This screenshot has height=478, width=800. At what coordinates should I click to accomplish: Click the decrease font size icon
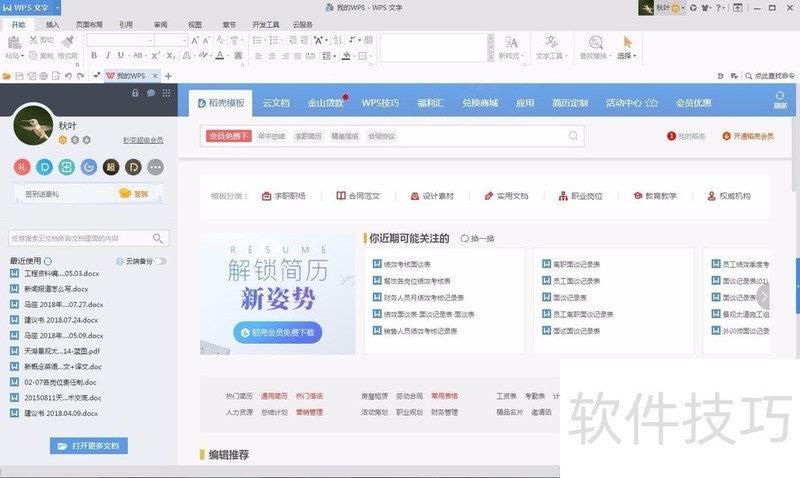pyautogui.click(x=207, y=40)
